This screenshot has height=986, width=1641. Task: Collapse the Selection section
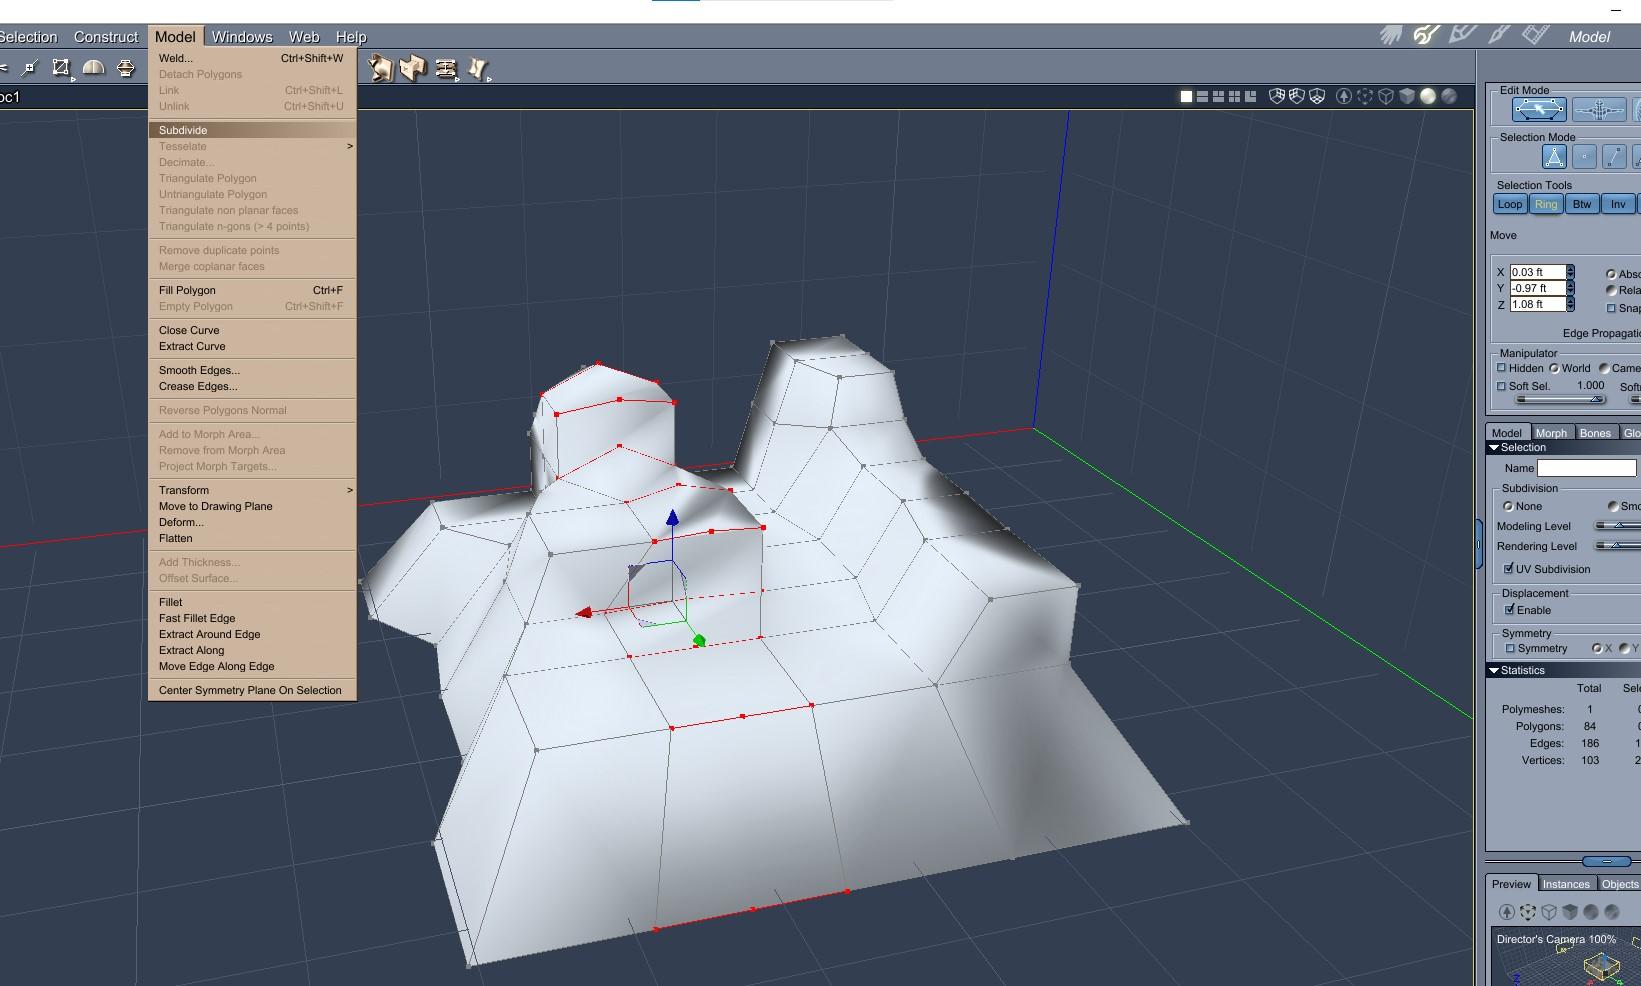(1494, 448)
